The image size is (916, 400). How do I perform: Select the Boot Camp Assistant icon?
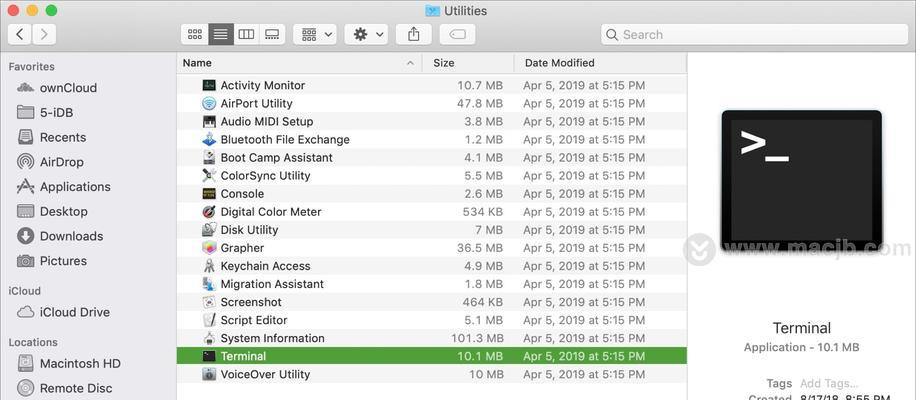(x=209, y=158)
